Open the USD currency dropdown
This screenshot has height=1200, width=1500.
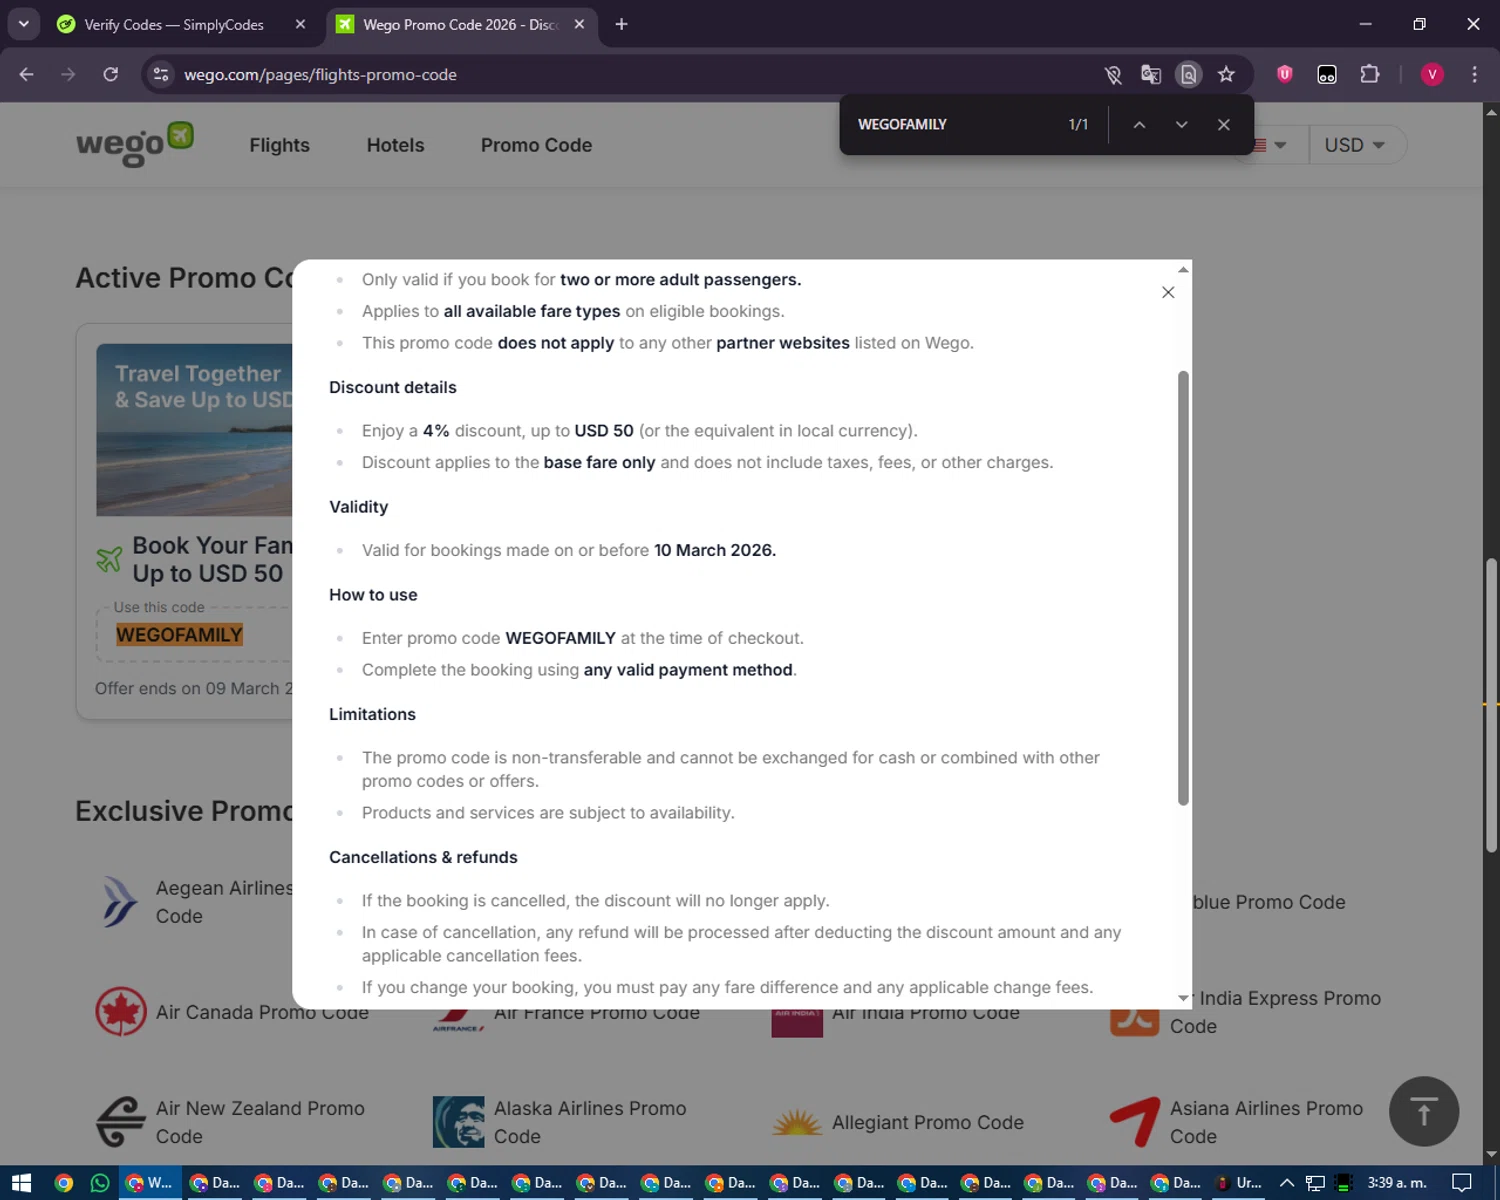[x=1354, y=145]
